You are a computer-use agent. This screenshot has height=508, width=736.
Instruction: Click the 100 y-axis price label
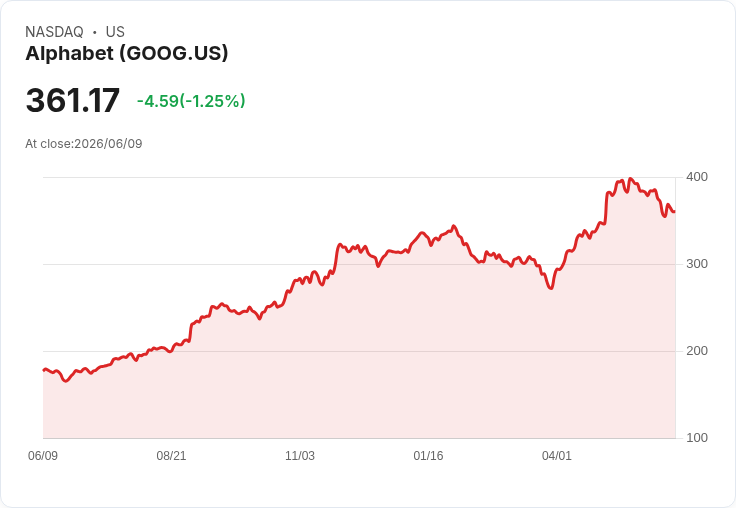697,438
